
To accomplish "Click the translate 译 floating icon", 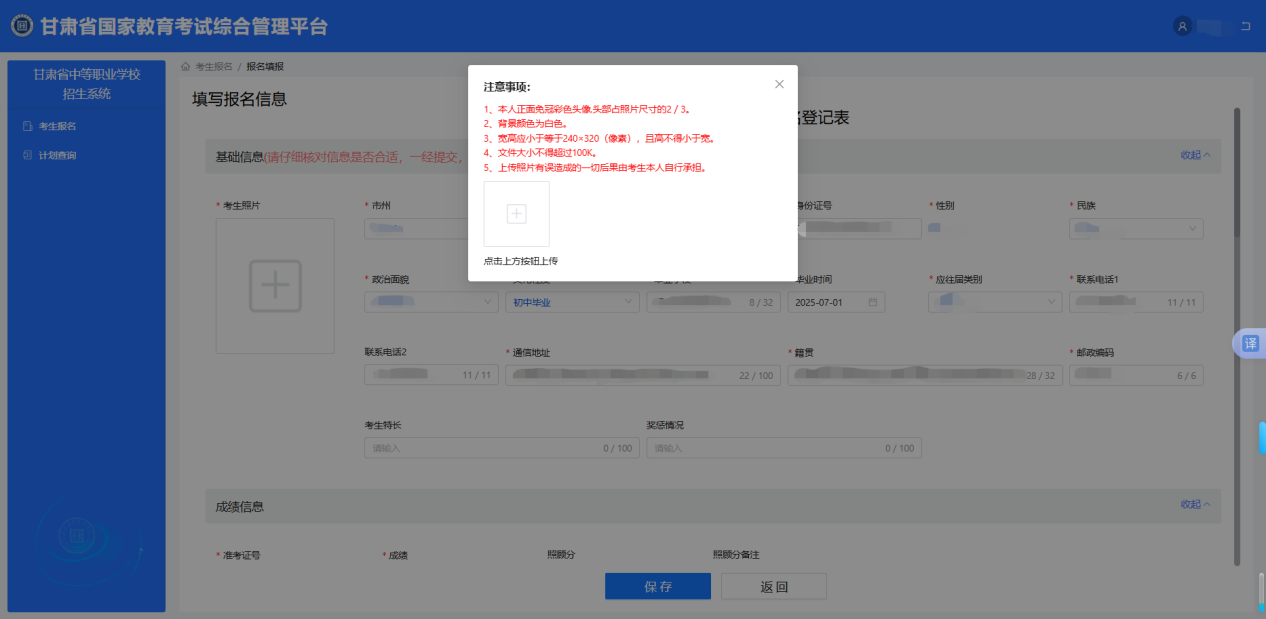I will pos(1250,343).
